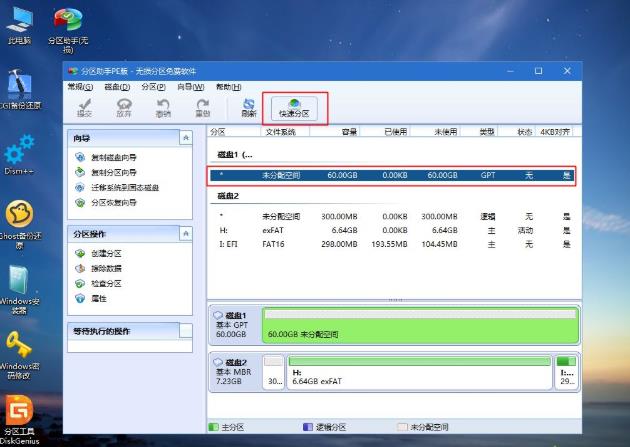Open Ghost备份还原 desktop icon

coord(19,224)
